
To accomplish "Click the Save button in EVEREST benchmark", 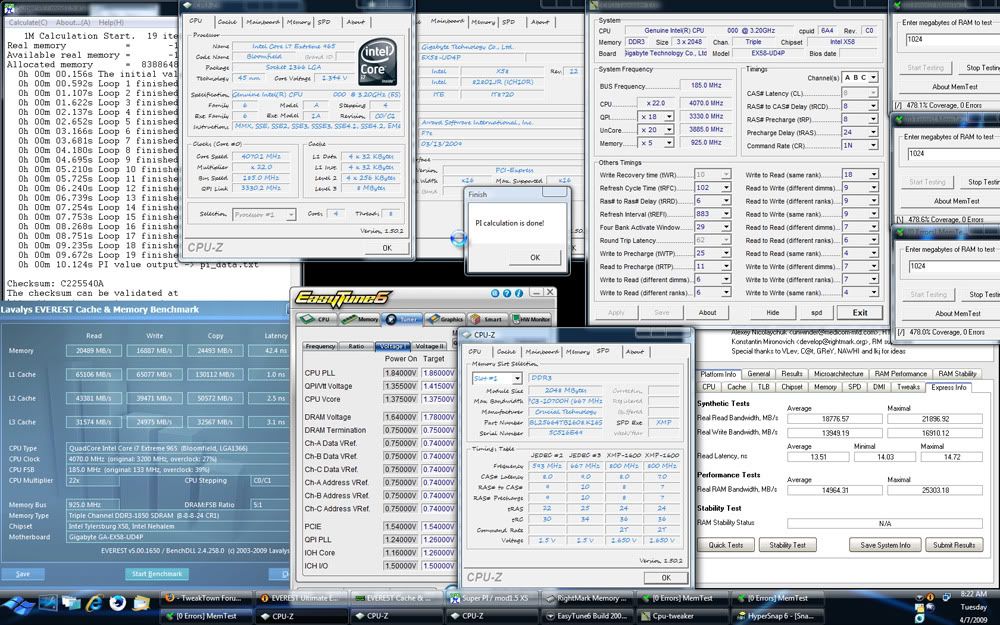I will [x=23, y=574].
